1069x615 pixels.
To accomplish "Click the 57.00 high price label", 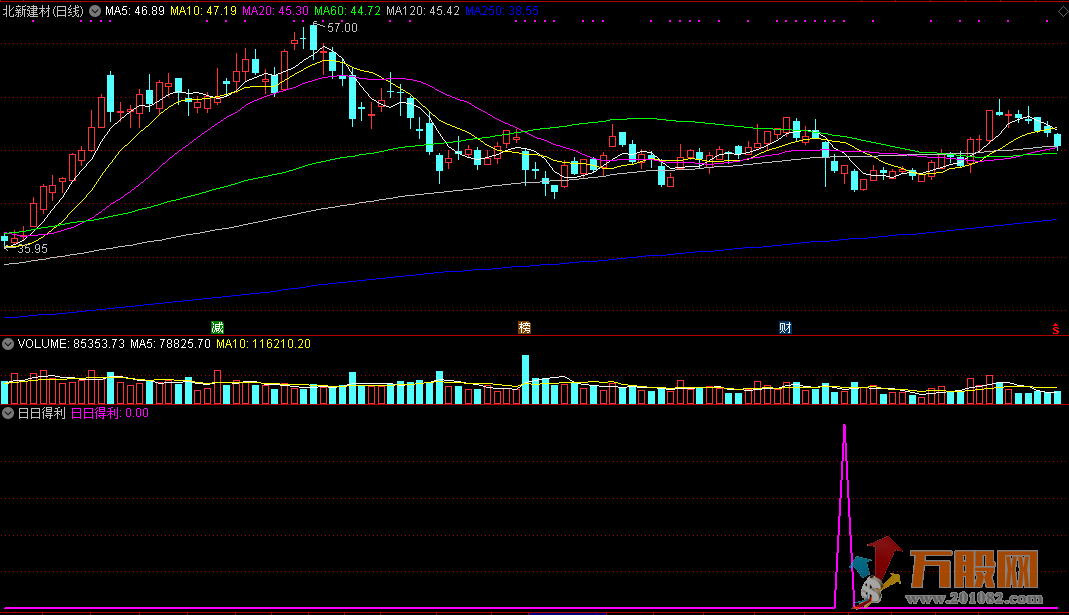I will pos(342,28).
